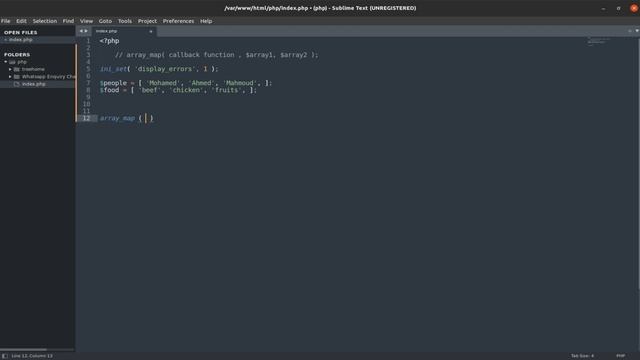
Task: Select the php folder row in the sidebar
Action: click(38, 62)
